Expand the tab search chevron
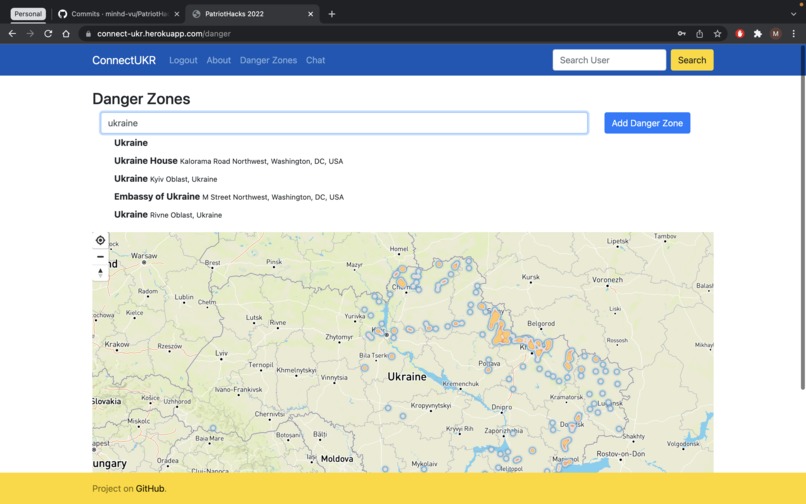The height and width of the screenshot is (504, 806). click(793, 14)
